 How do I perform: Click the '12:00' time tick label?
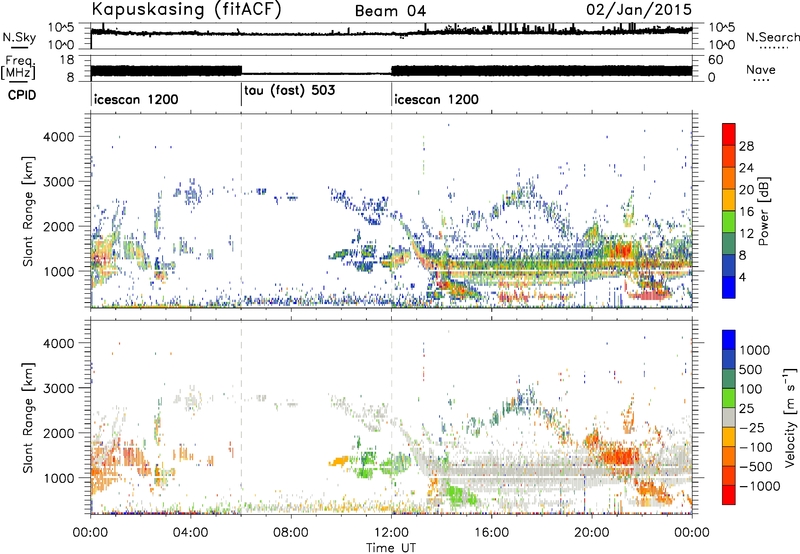[391, 533]
